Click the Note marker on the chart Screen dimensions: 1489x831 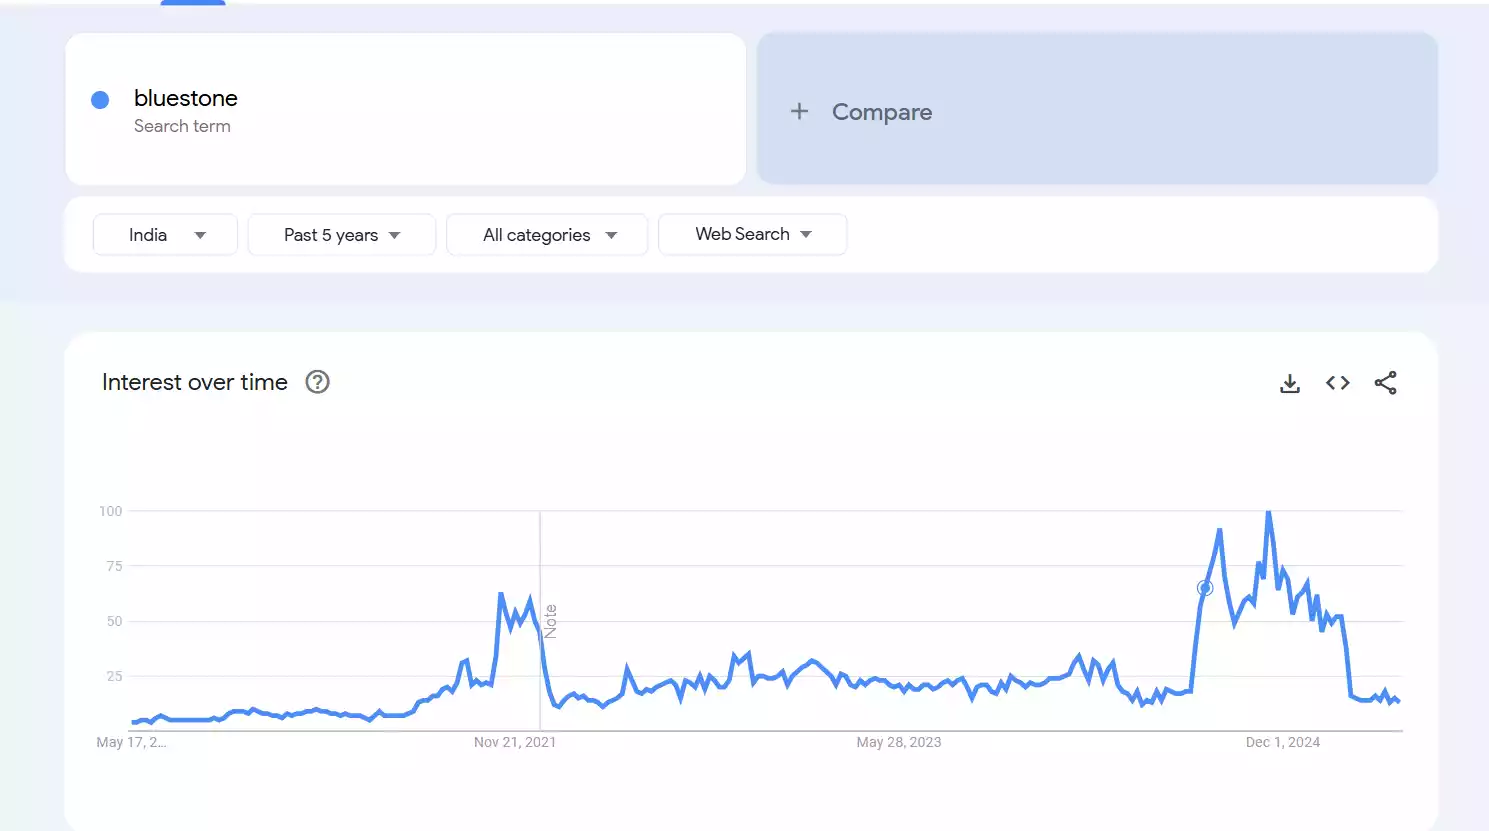pos(550,621)
